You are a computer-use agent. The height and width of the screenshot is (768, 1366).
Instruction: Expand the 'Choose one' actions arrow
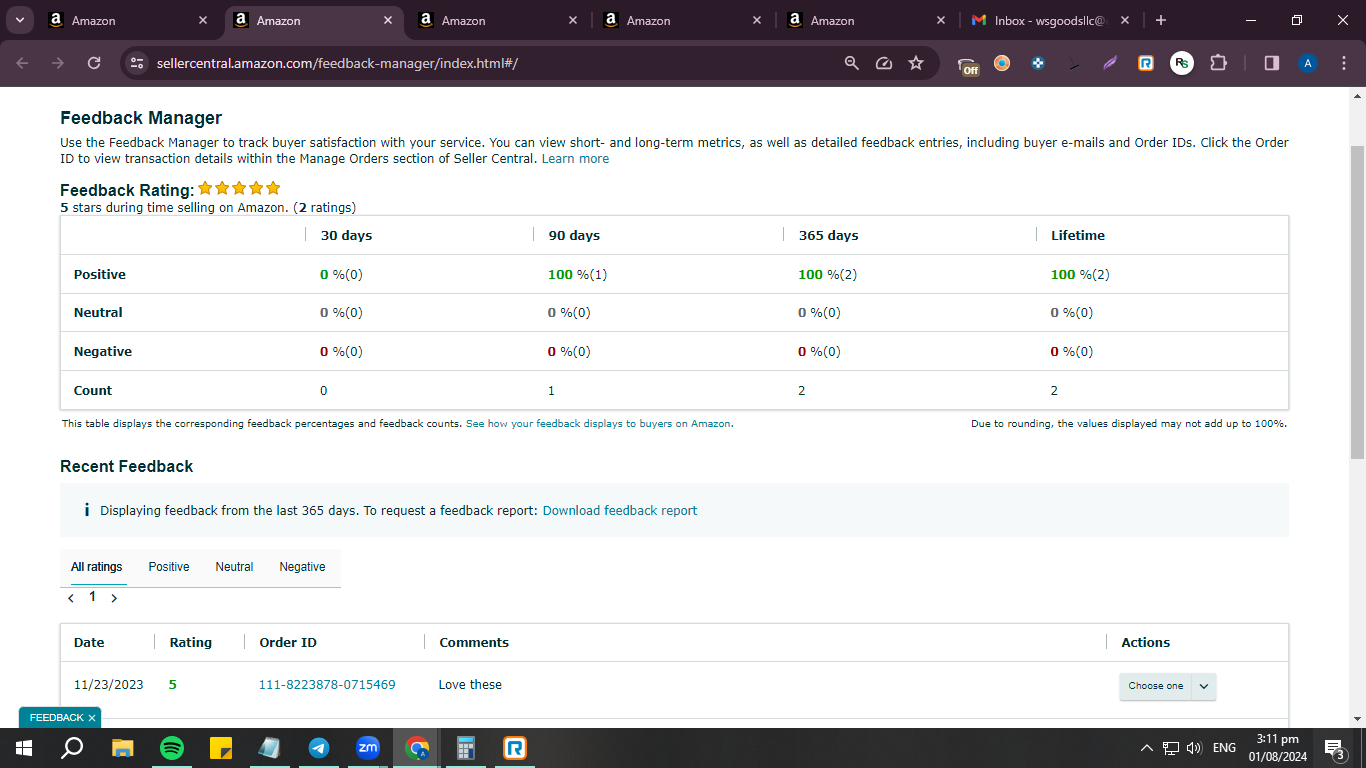click(x=1204, y=686)
